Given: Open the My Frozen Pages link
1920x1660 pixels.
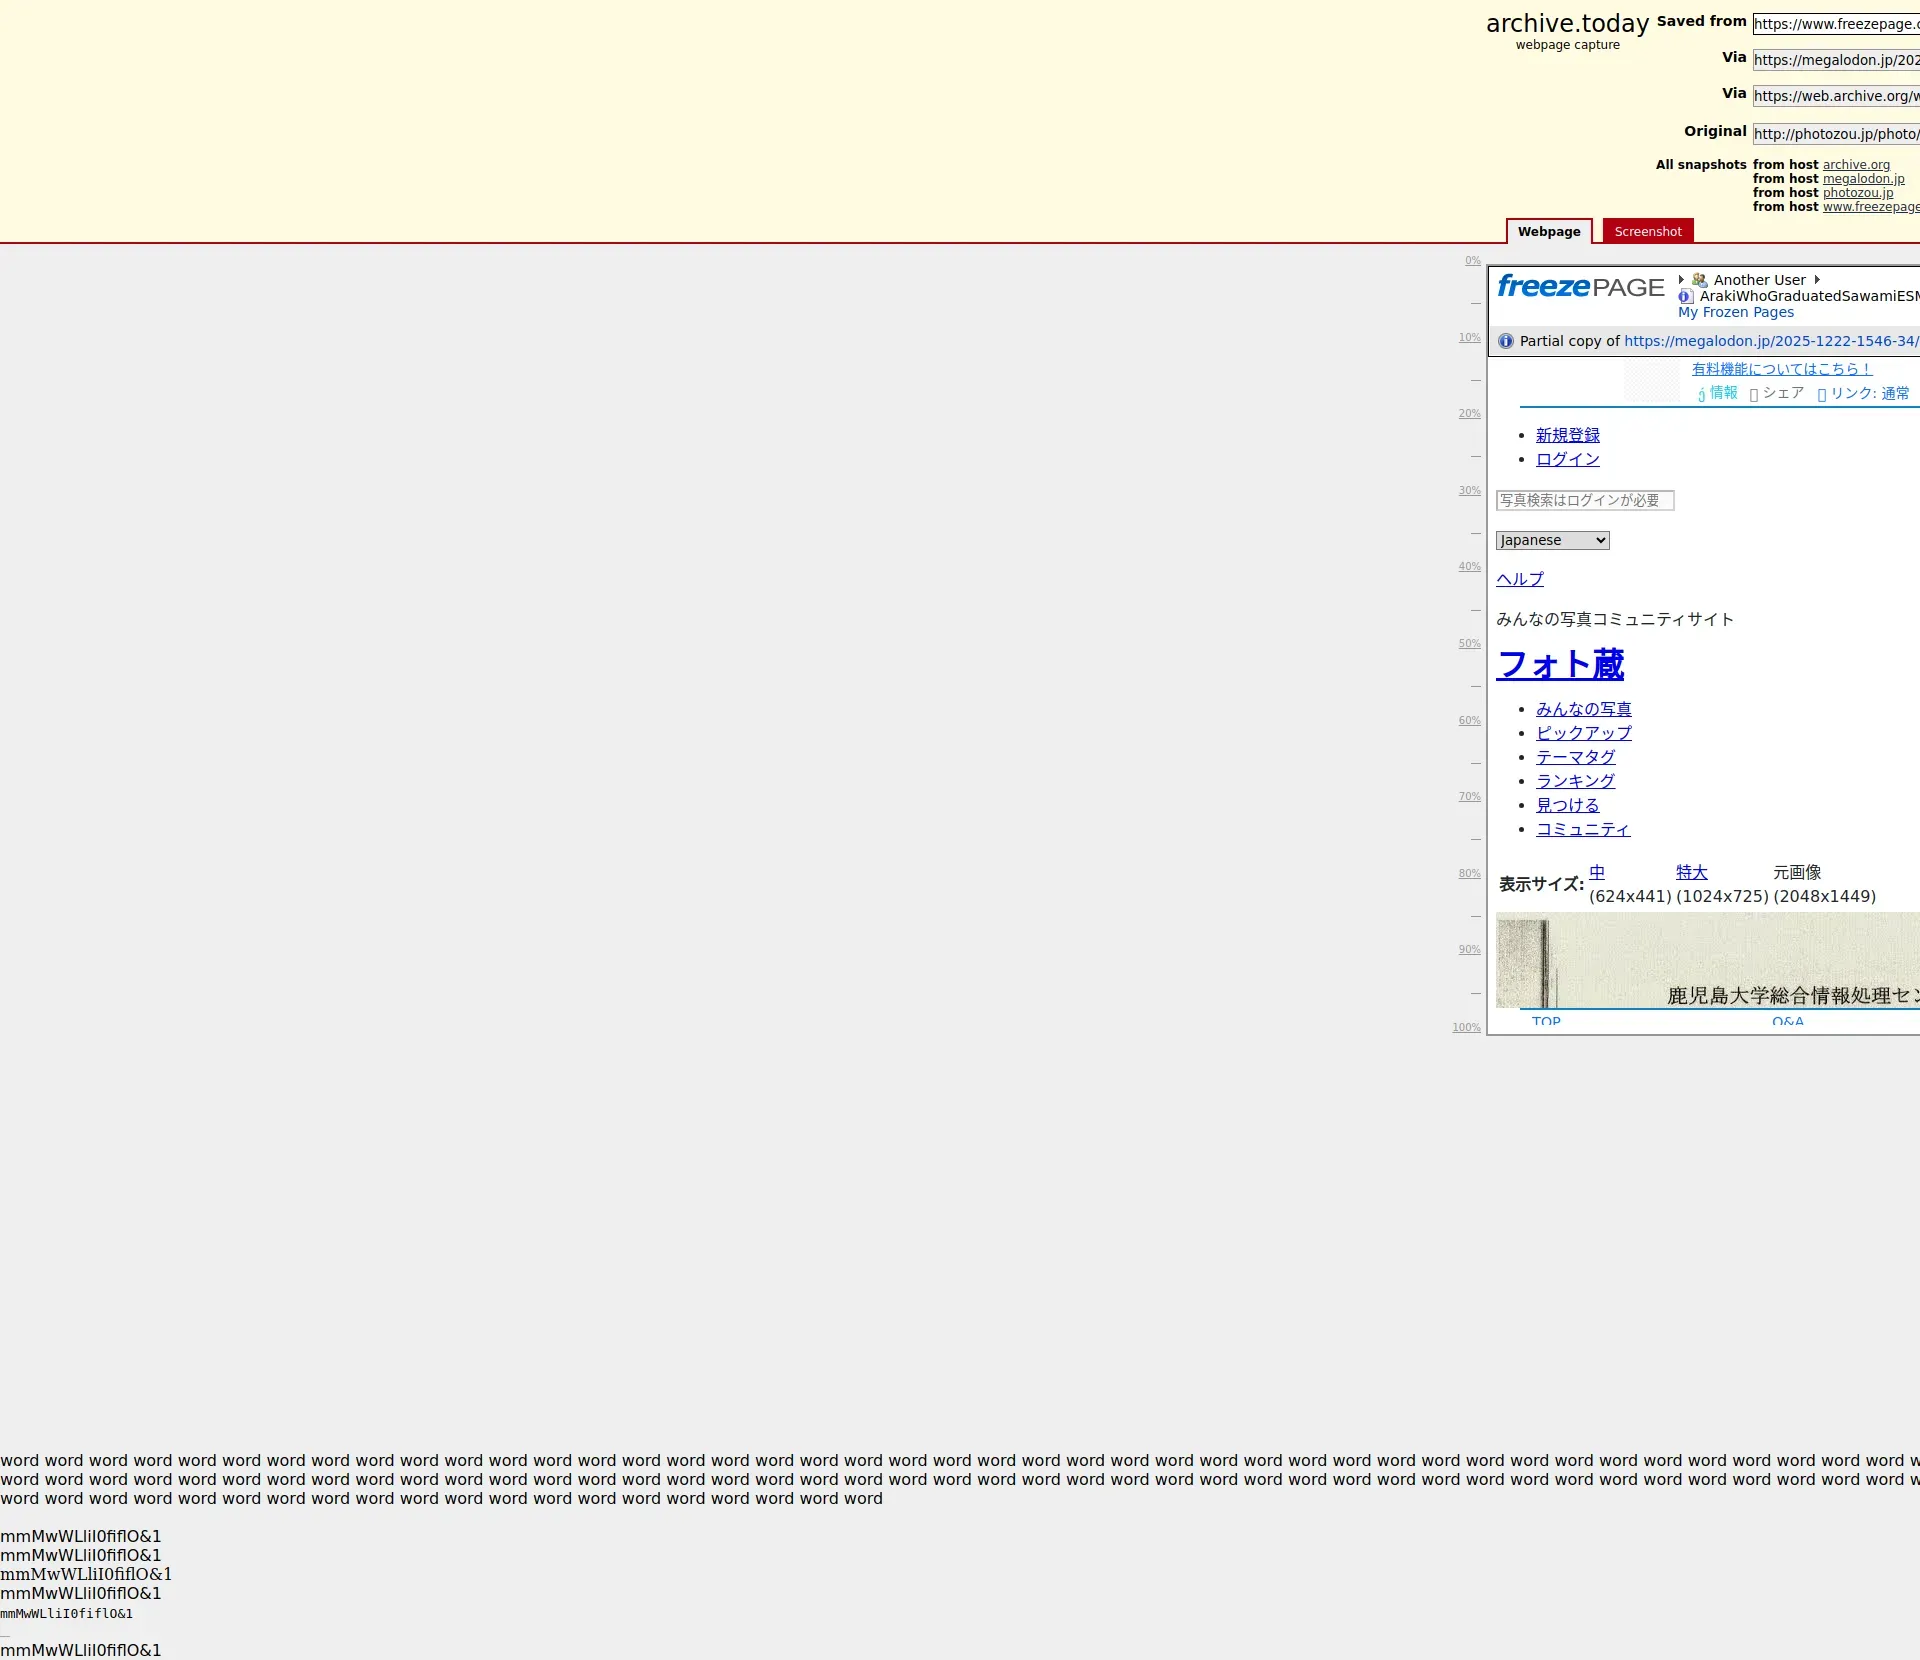Looking at the screenshot, I should point(1735,312).
